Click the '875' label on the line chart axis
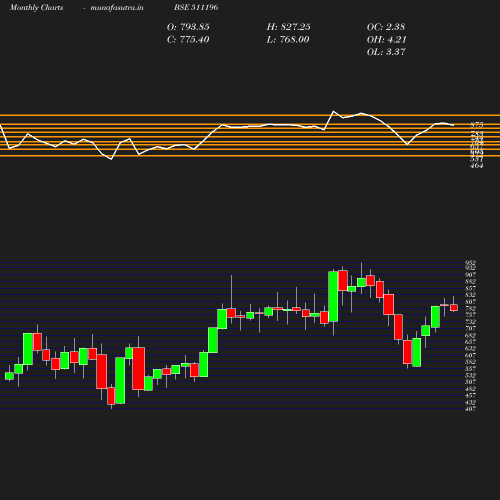 click(x=477, y=125)
